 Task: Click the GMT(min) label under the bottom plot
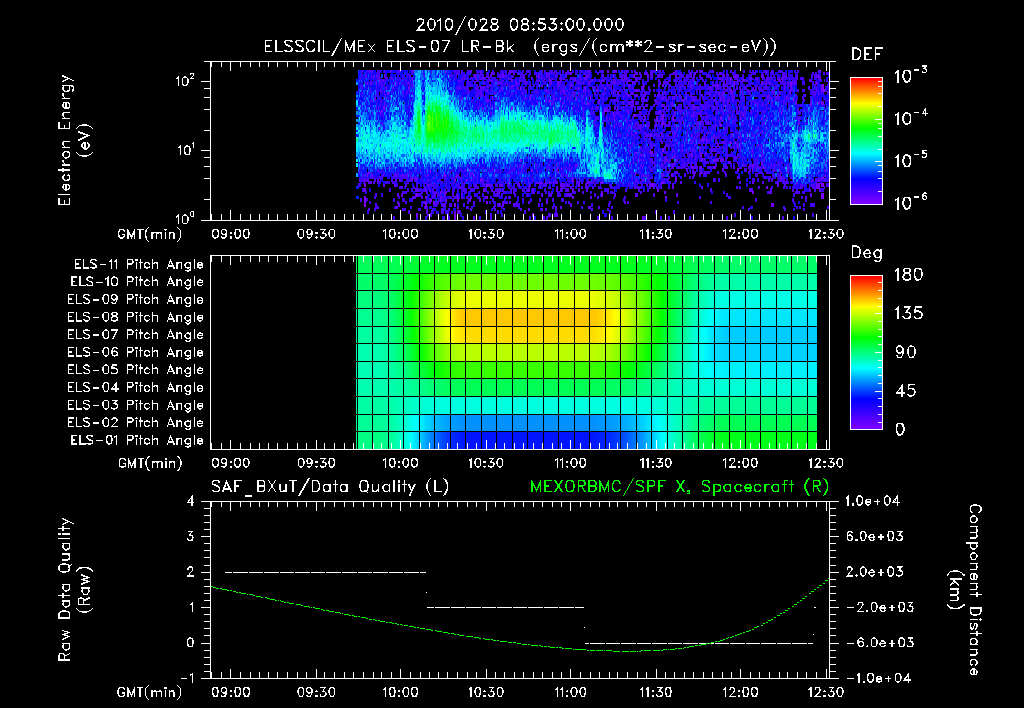150,692
